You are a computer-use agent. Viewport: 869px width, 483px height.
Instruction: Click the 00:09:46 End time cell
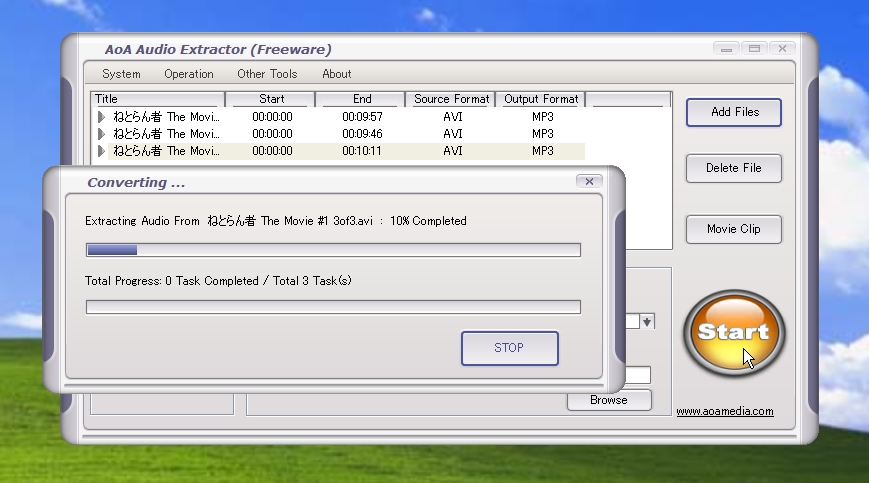pyautogui.click(x=362, y=133)
